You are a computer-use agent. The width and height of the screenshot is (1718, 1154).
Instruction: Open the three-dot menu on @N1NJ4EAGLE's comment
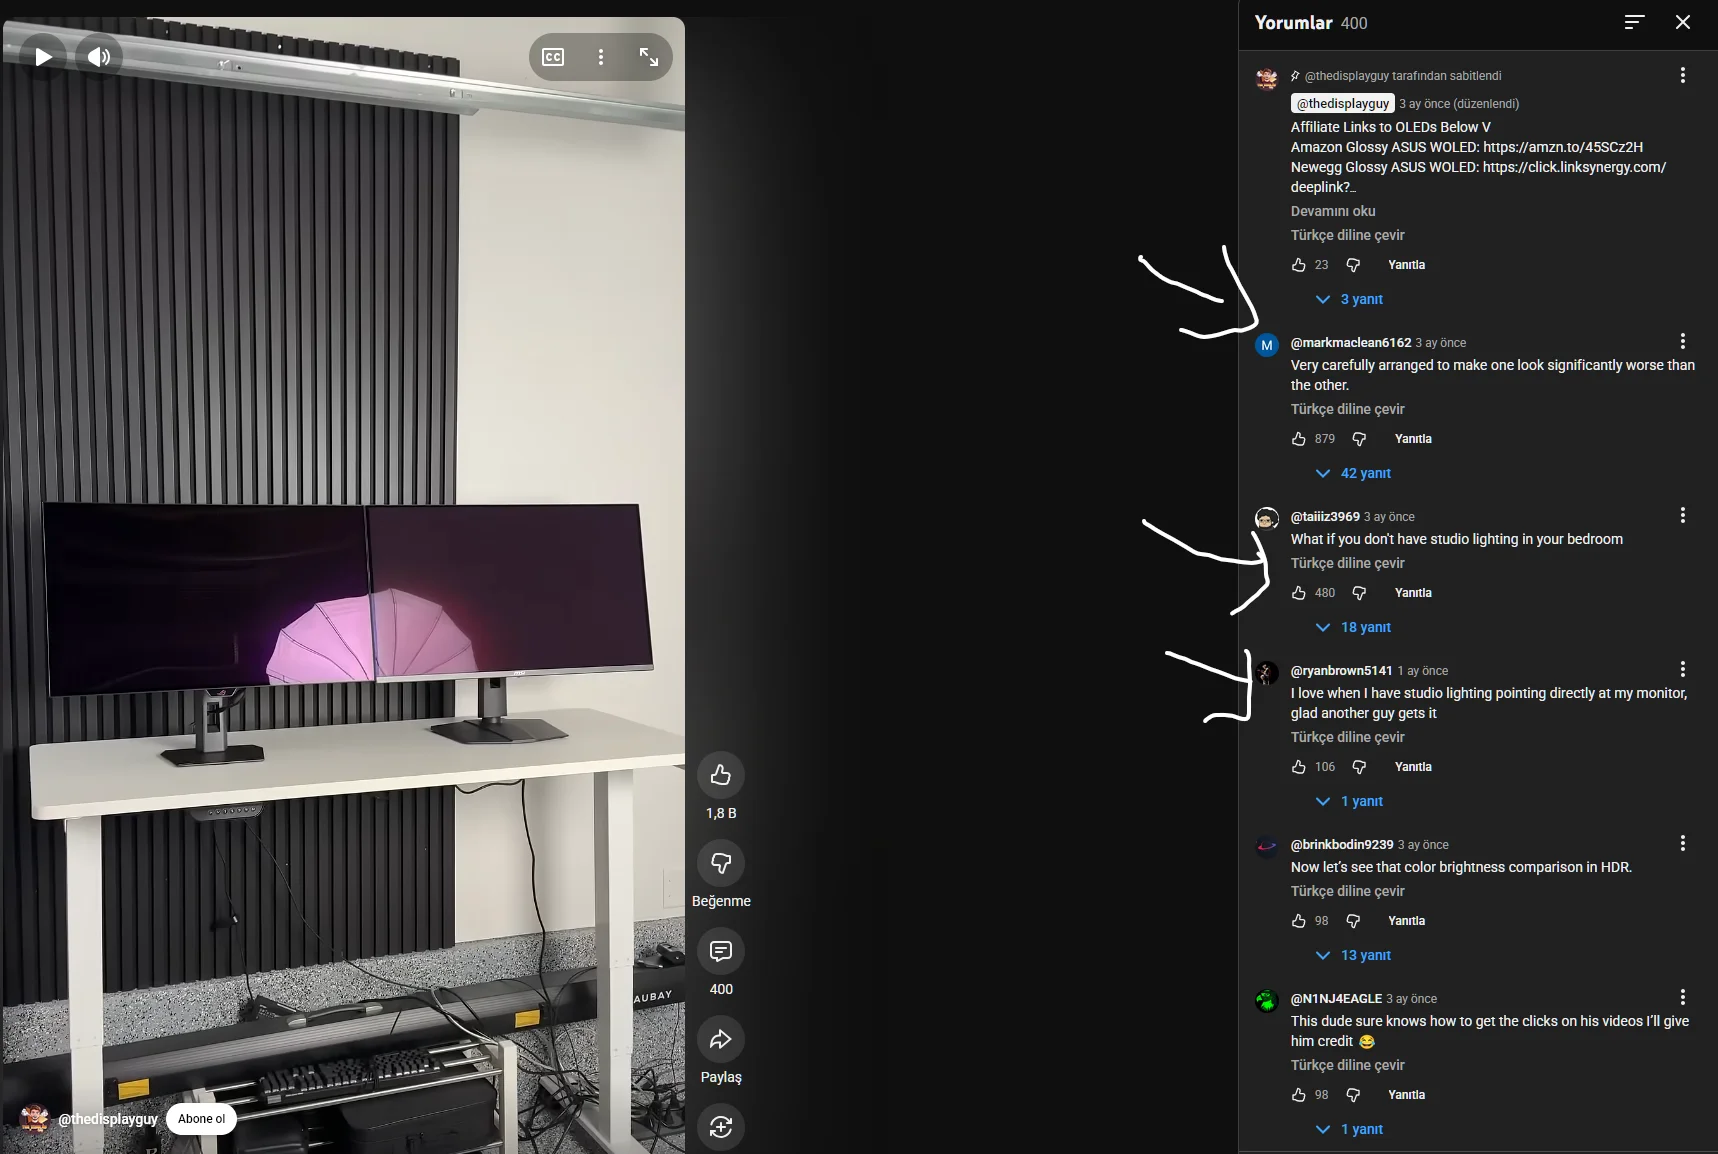1682,997
